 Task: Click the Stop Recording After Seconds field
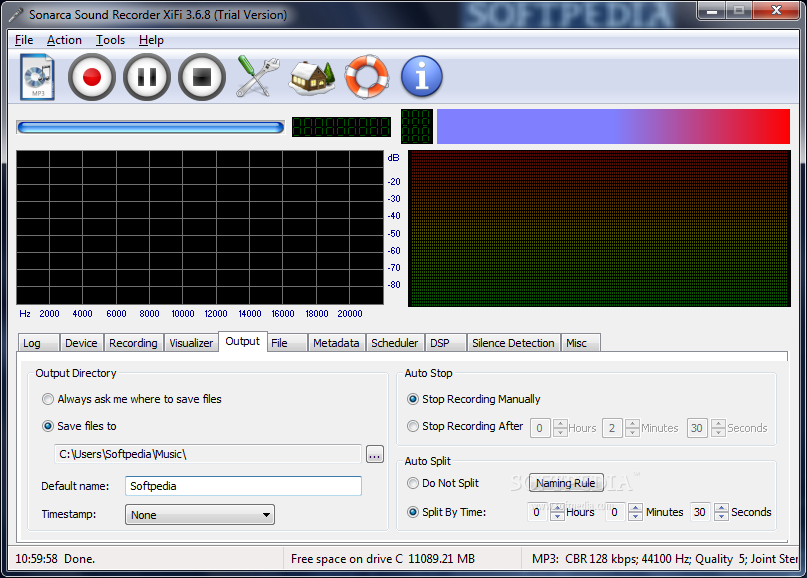point(697,428)
